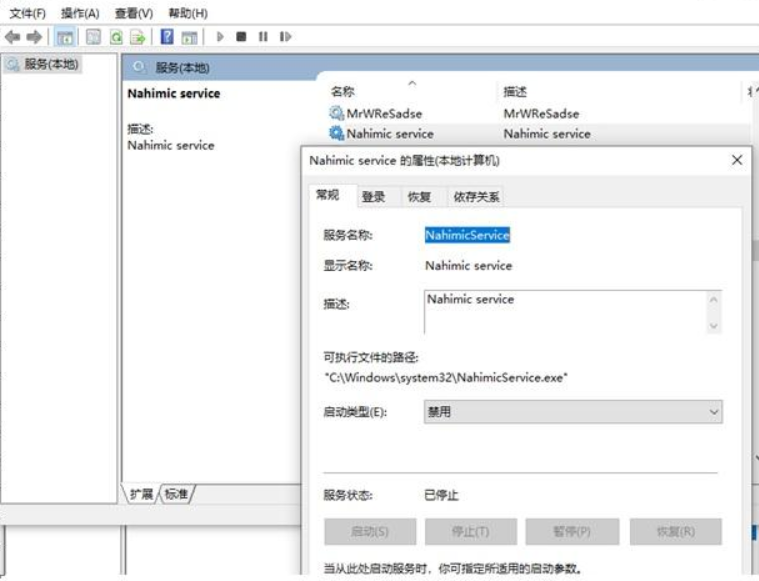Switch to the 依存关系 tab
This screenshot has width=759, height=581.
(476, 197)
